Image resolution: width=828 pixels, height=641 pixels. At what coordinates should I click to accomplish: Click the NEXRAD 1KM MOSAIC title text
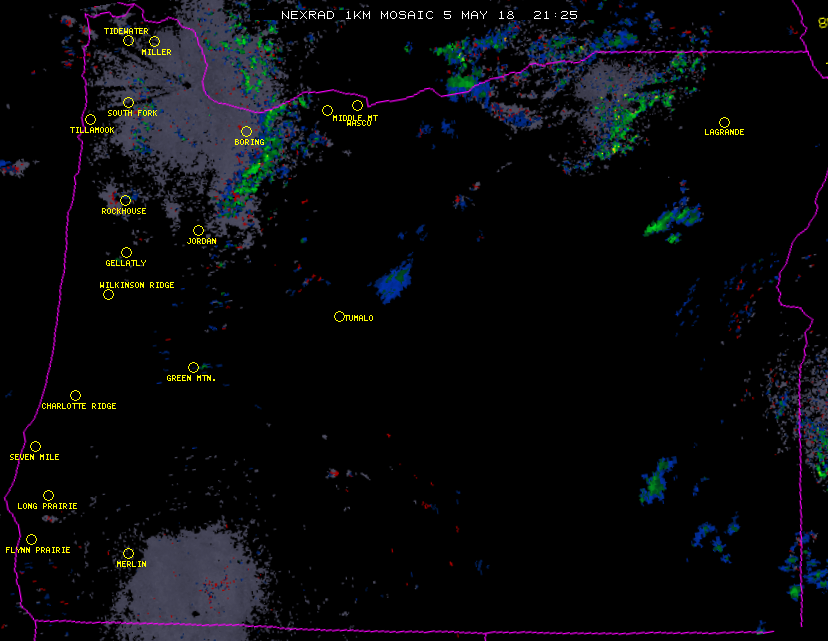tap(358, 15)
